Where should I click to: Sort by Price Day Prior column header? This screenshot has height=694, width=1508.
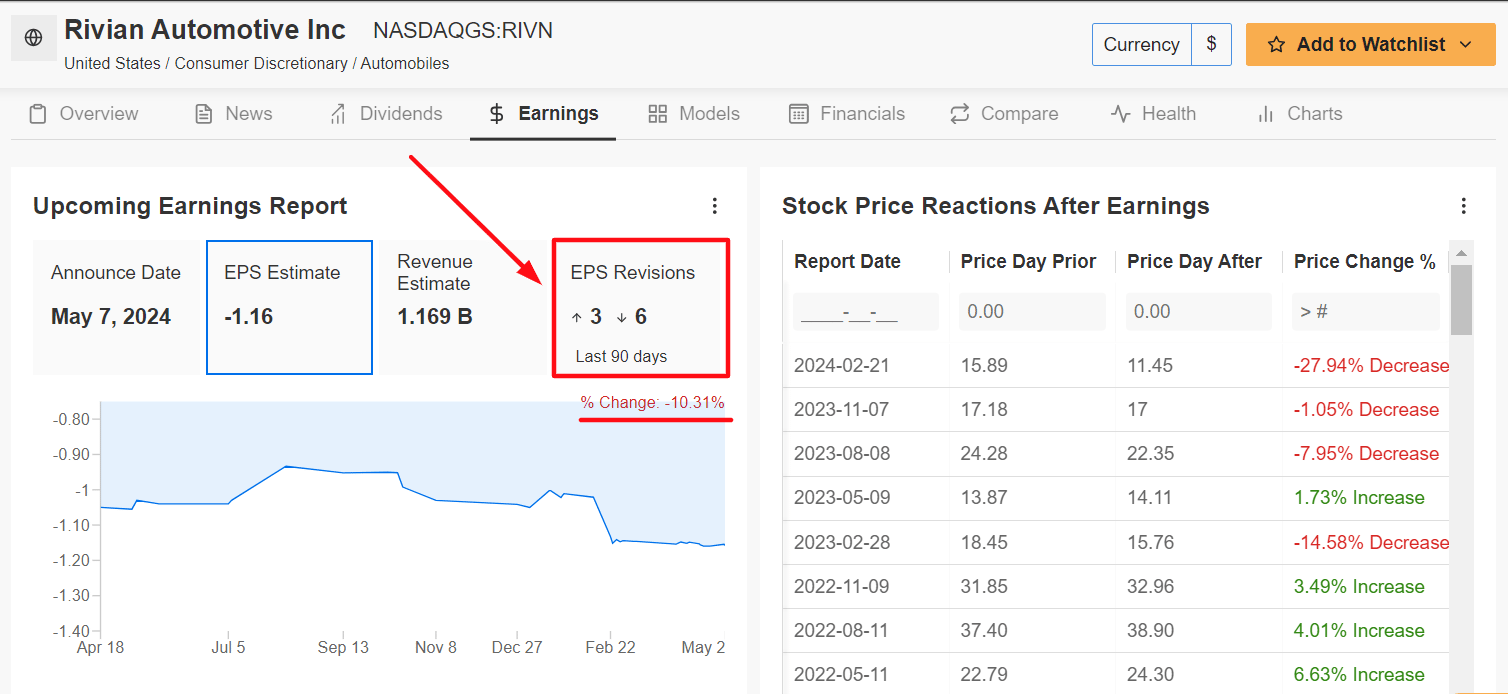pos(1028,262)
